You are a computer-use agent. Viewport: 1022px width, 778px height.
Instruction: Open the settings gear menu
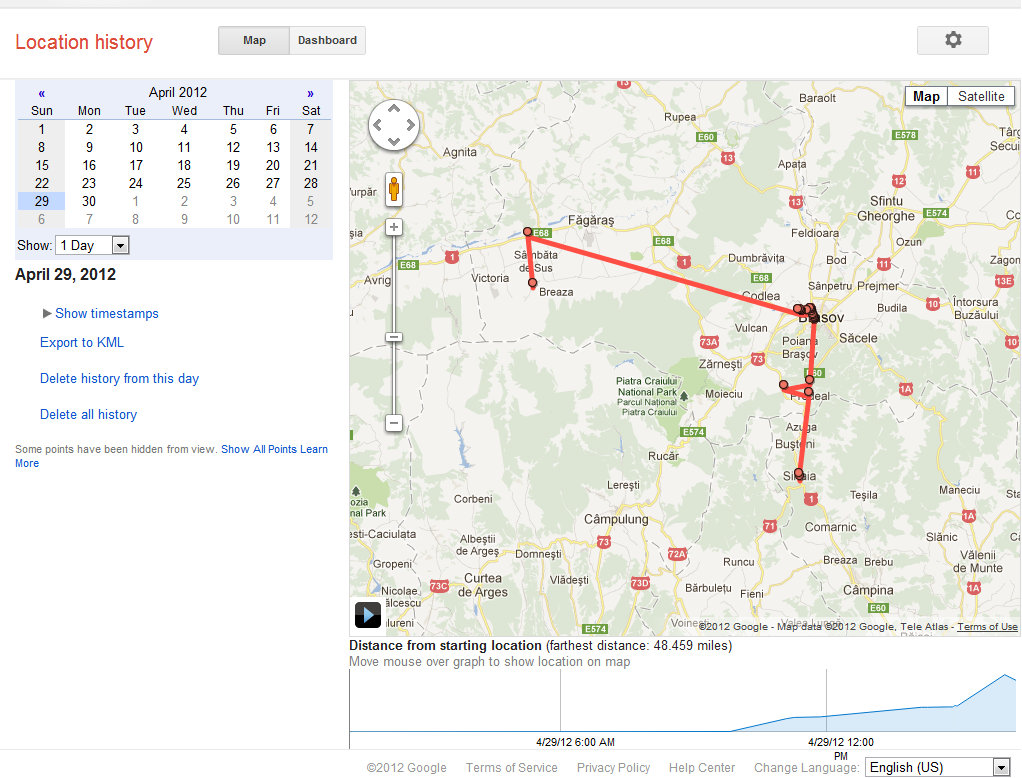click(x=952, y=40)
